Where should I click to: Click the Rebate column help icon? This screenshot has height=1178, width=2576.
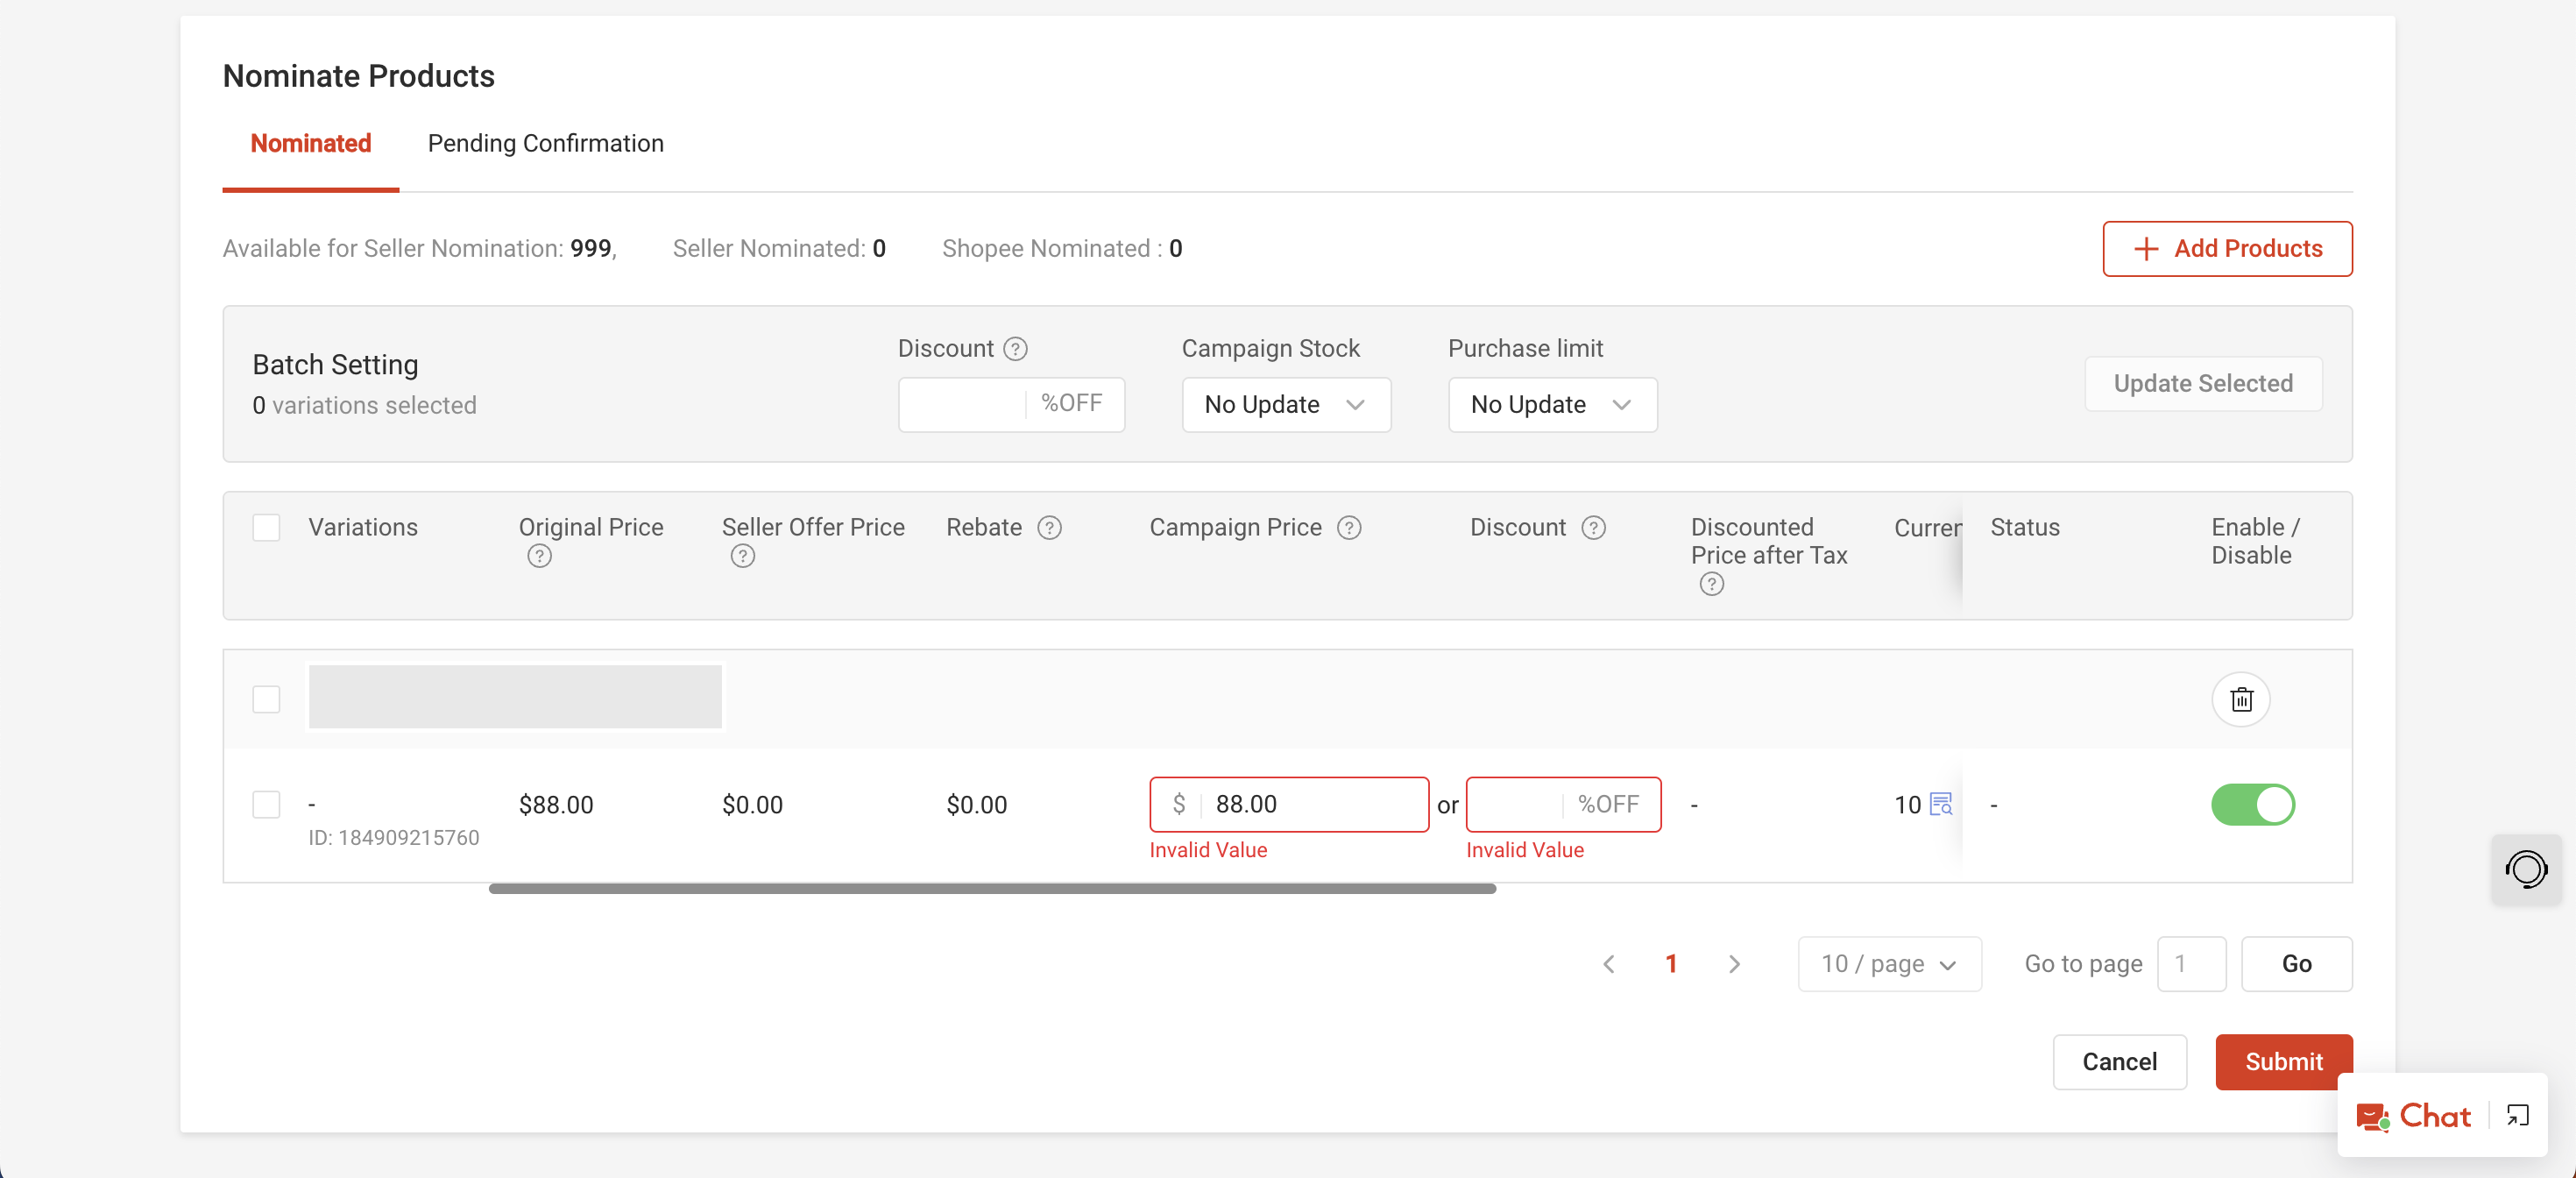(1049, 528)
